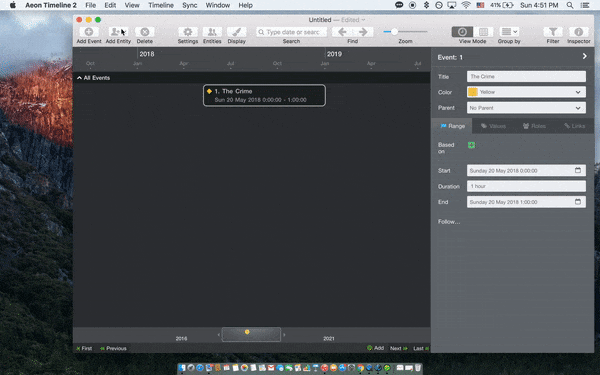Click the 2018 year label on ruler

(147, 54)
